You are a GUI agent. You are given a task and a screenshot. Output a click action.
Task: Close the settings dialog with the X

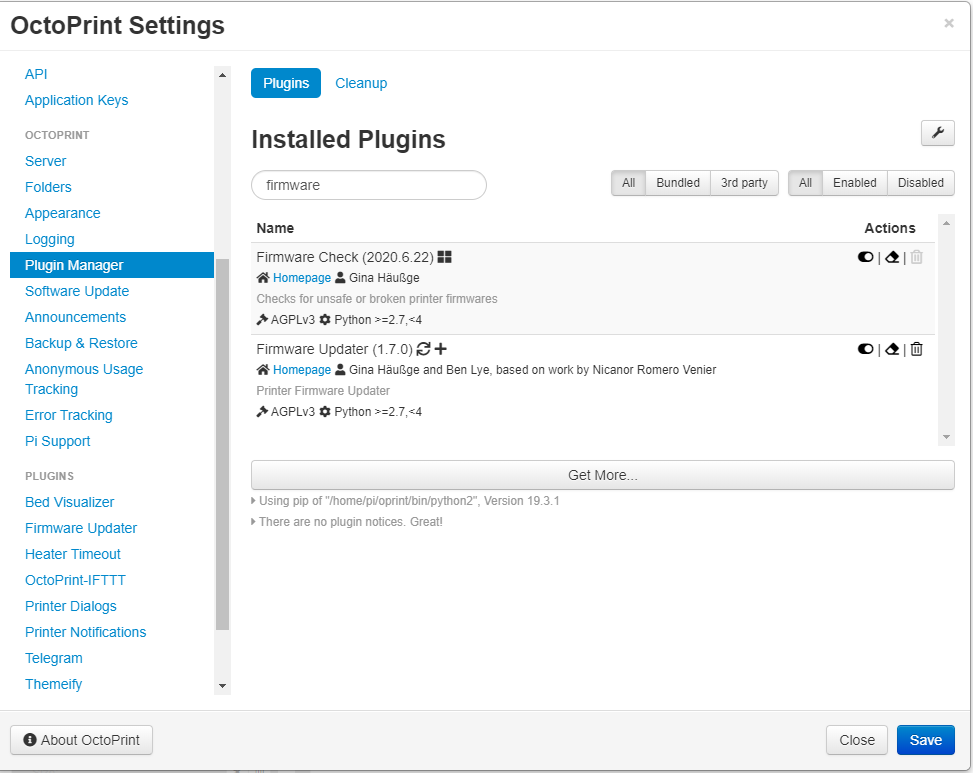point(949,24)
